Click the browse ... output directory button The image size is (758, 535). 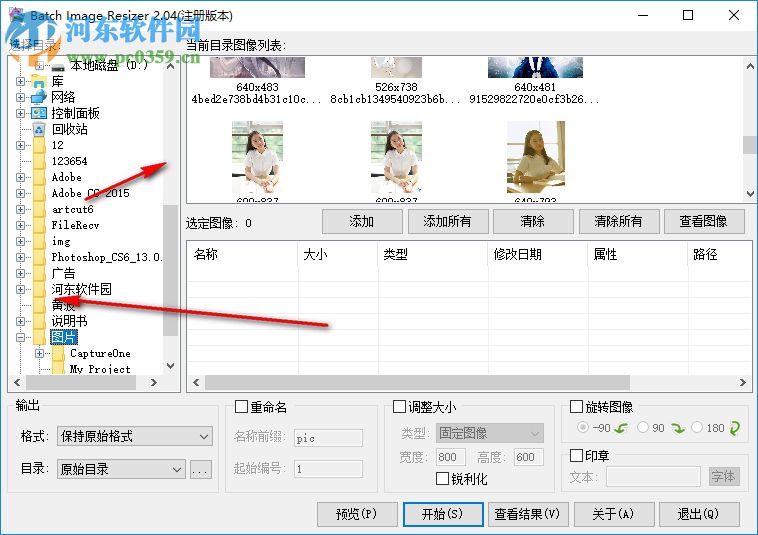[x=201, y=469]
